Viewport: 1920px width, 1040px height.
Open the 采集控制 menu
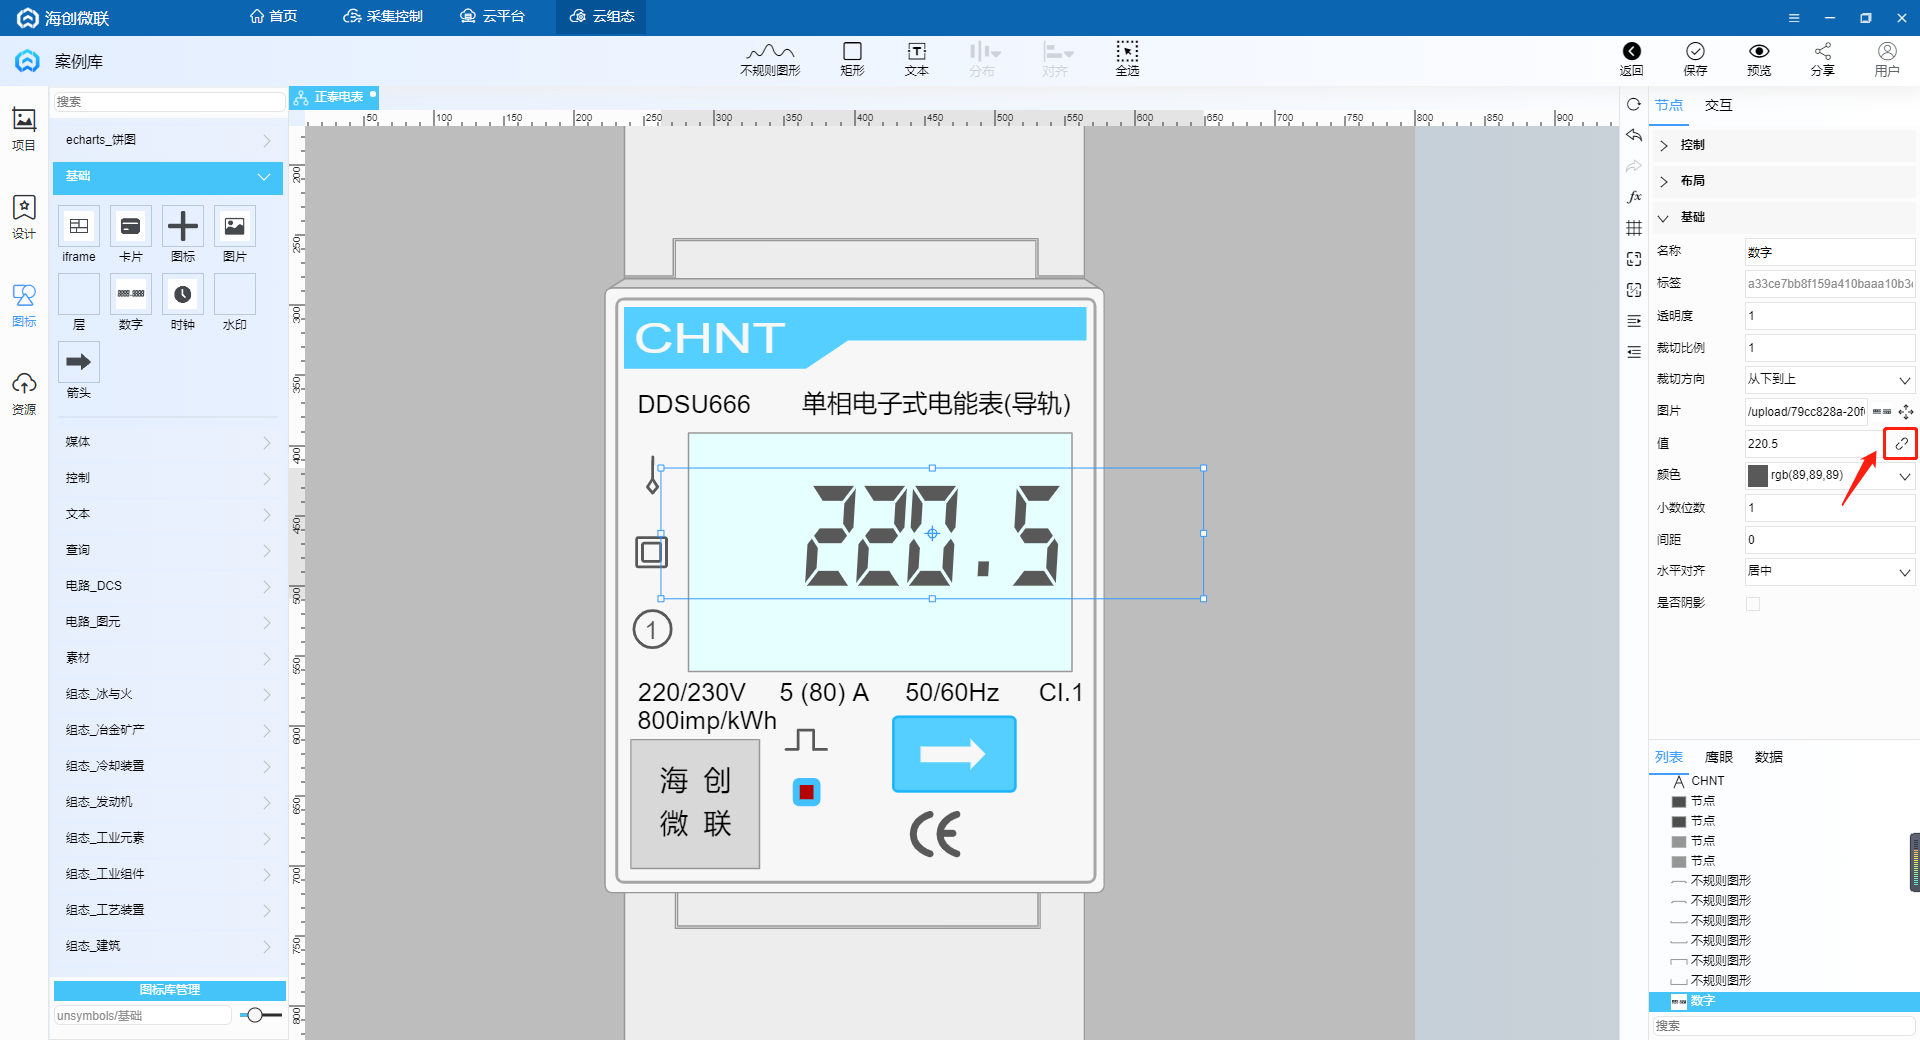[383, 17]
